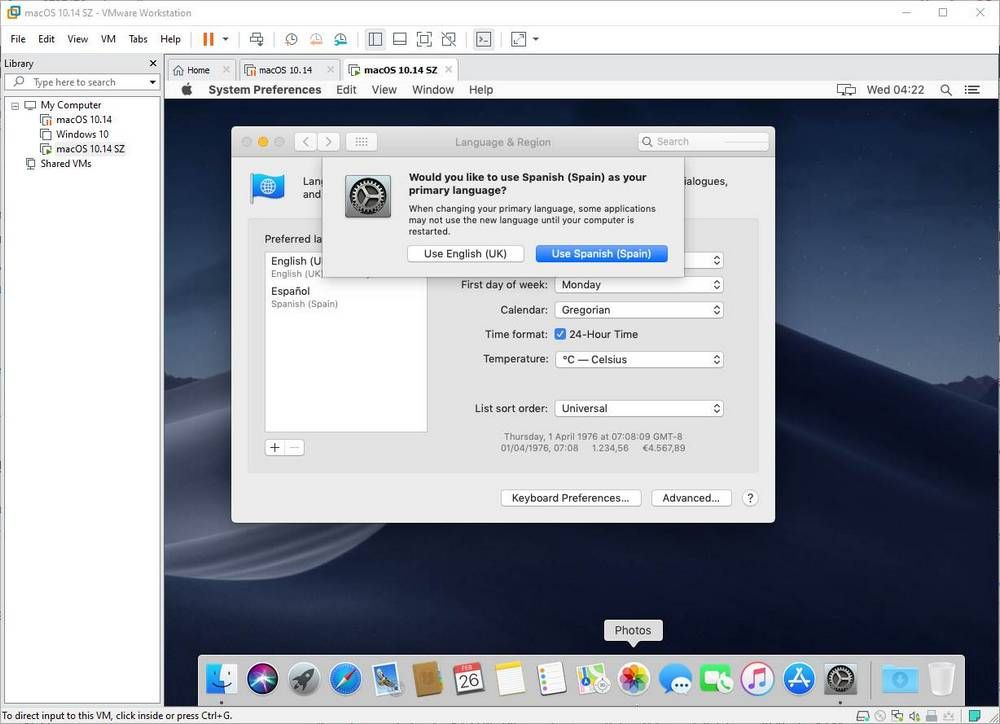Collapse the My Computer tree node

pos(15,105)
